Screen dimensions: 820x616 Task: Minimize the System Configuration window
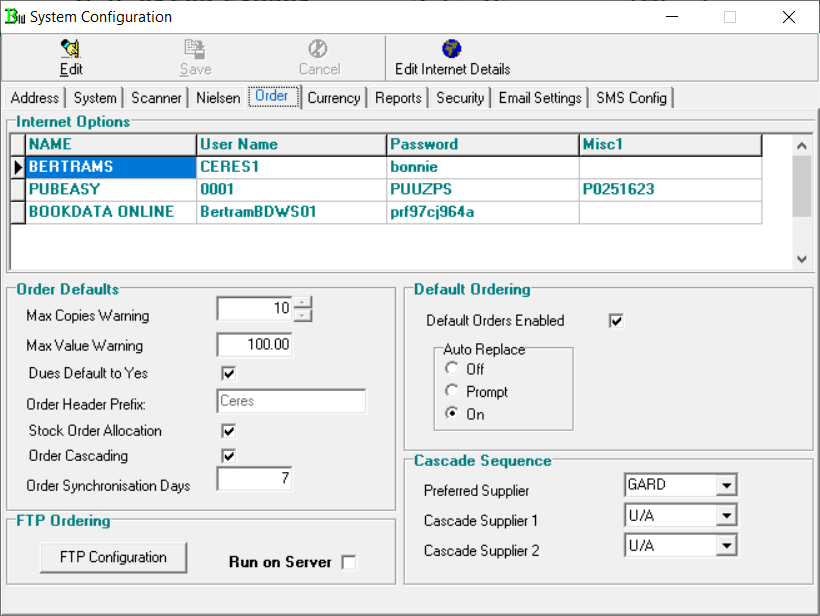(x=672, y=17)
